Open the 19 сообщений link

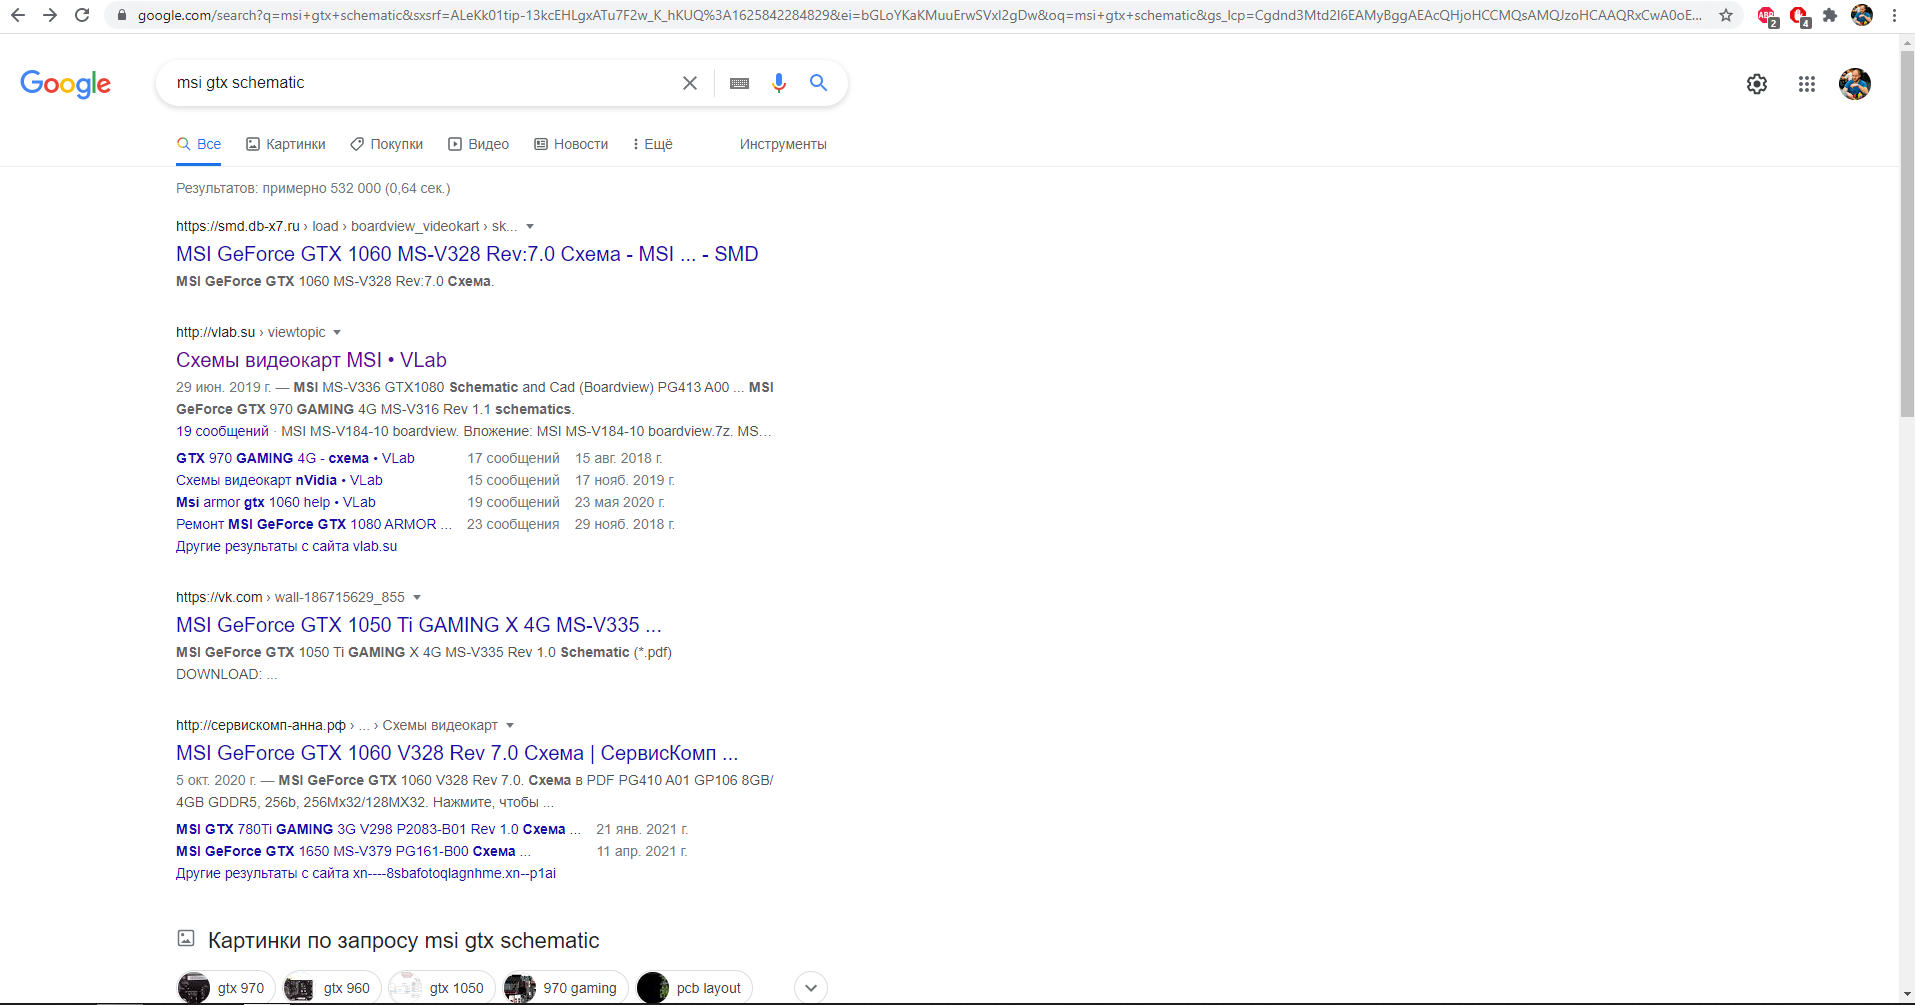pos(222,431)
